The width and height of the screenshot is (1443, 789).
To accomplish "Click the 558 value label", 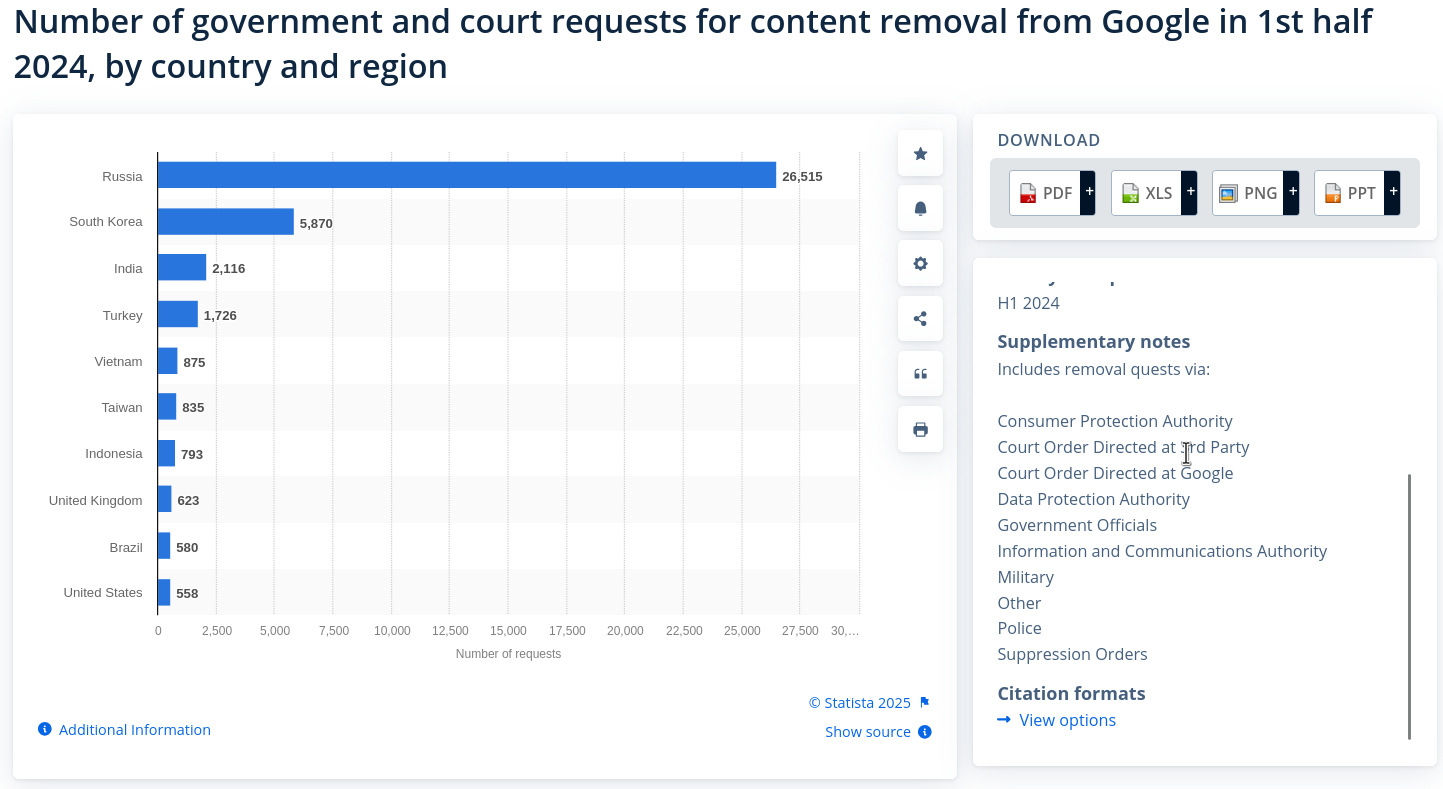I will pyautogui.click(x=187, y=593).
